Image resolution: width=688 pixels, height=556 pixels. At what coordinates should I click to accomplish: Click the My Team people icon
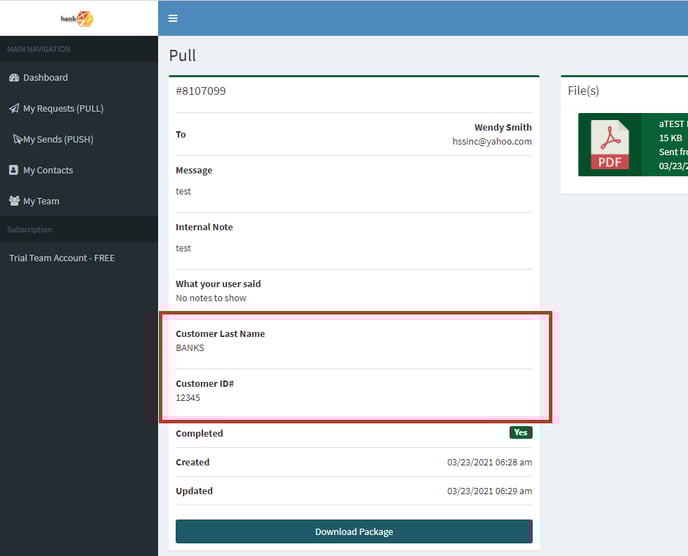click(x=14, y=202)
